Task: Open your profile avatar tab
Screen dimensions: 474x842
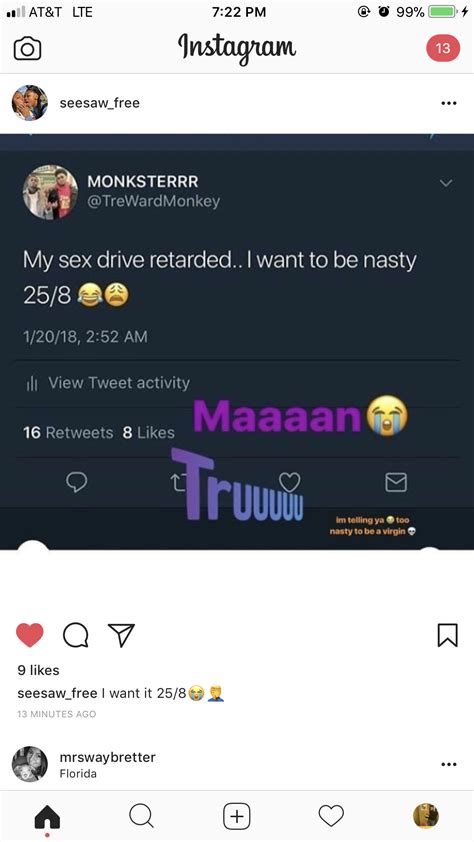Action: point(426,816)
